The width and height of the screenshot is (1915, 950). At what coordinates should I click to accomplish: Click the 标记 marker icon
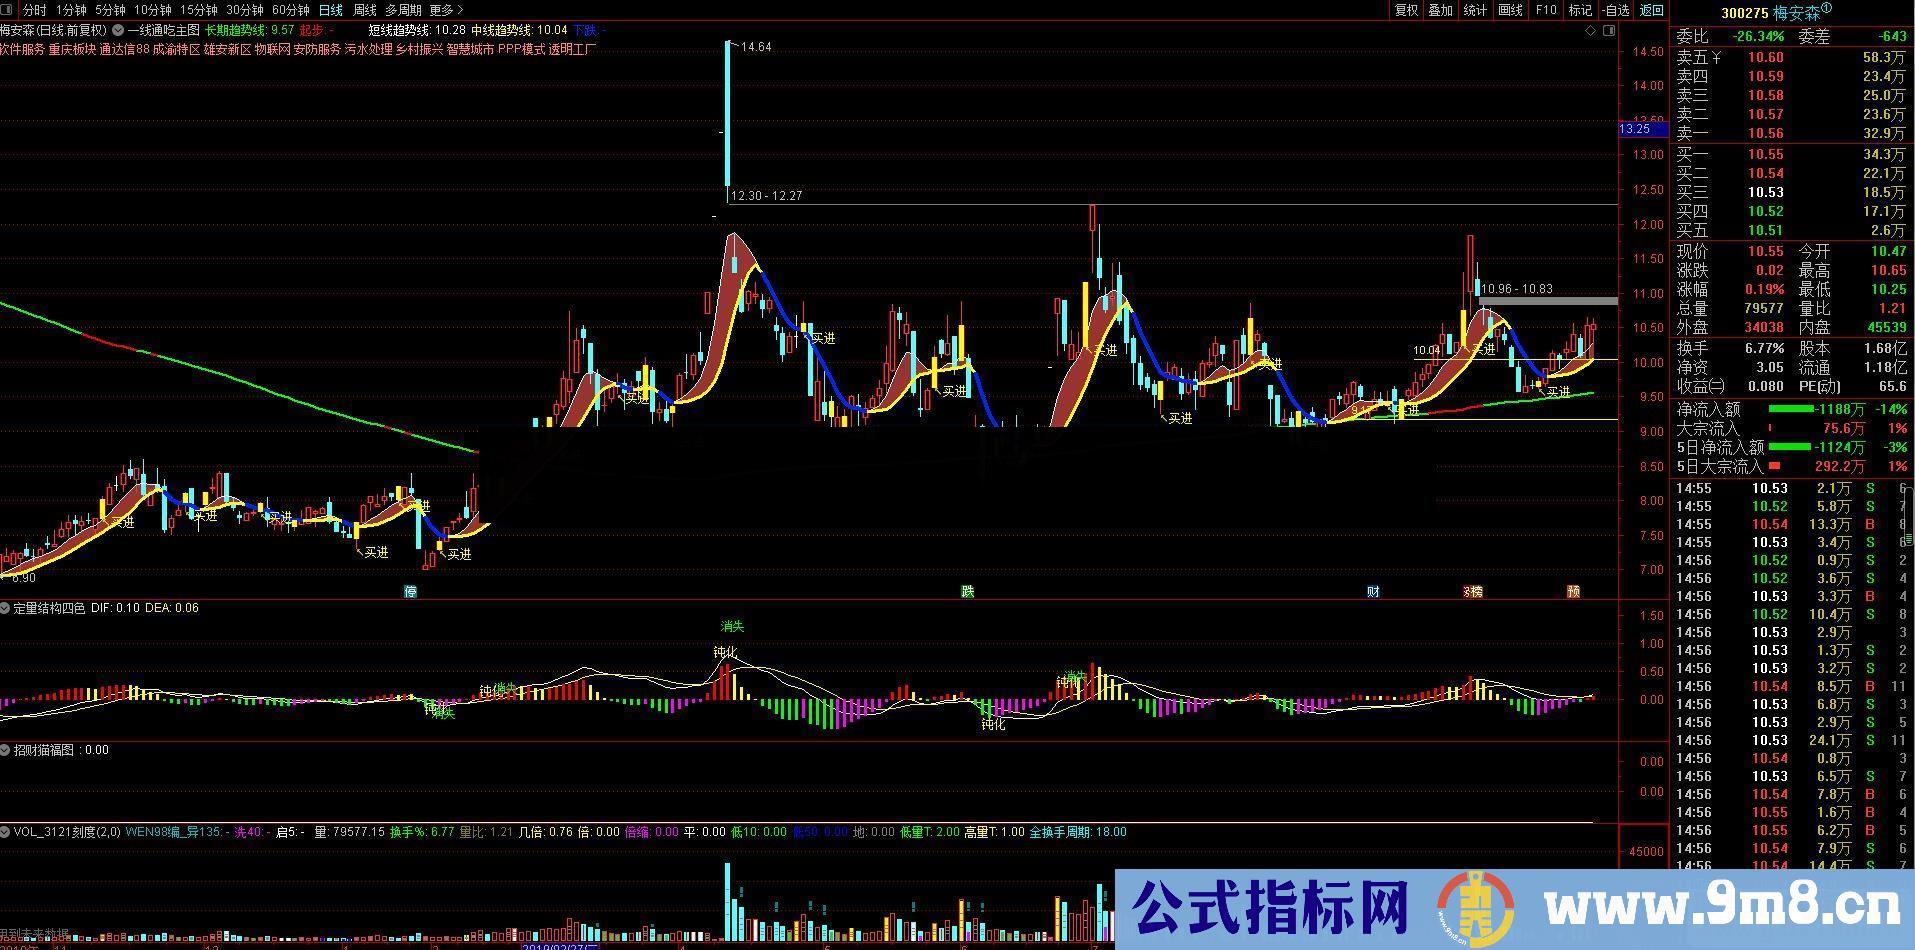pyautogui.click(x=1581, y=10)
